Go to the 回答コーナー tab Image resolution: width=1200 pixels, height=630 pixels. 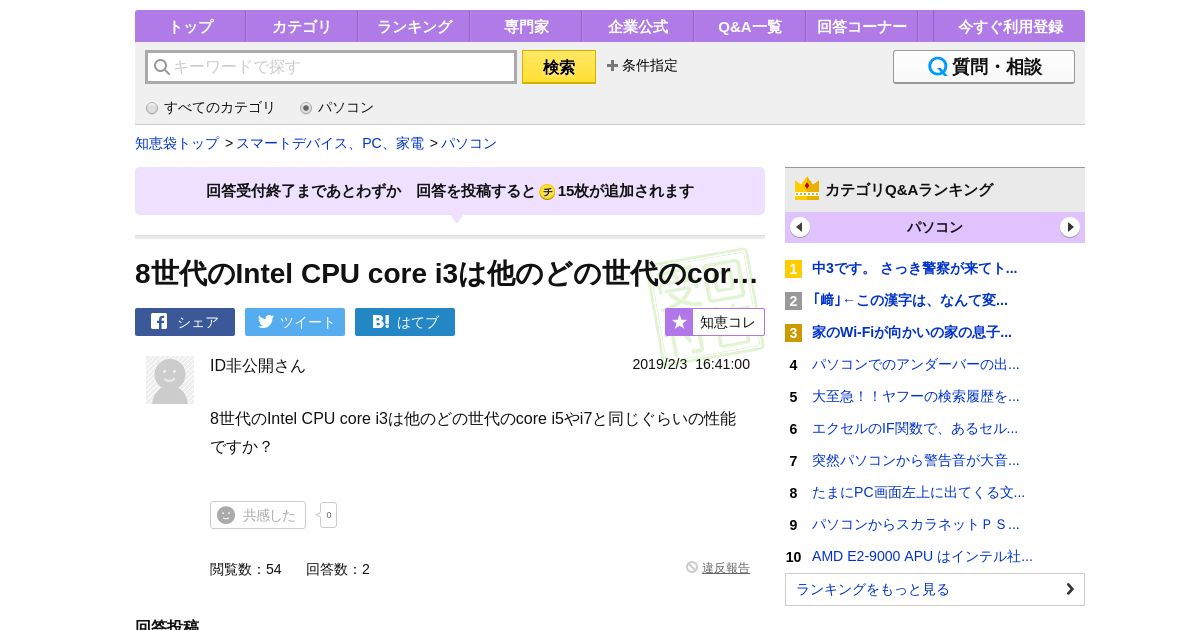pyautogui.click(x=862, y=26)
